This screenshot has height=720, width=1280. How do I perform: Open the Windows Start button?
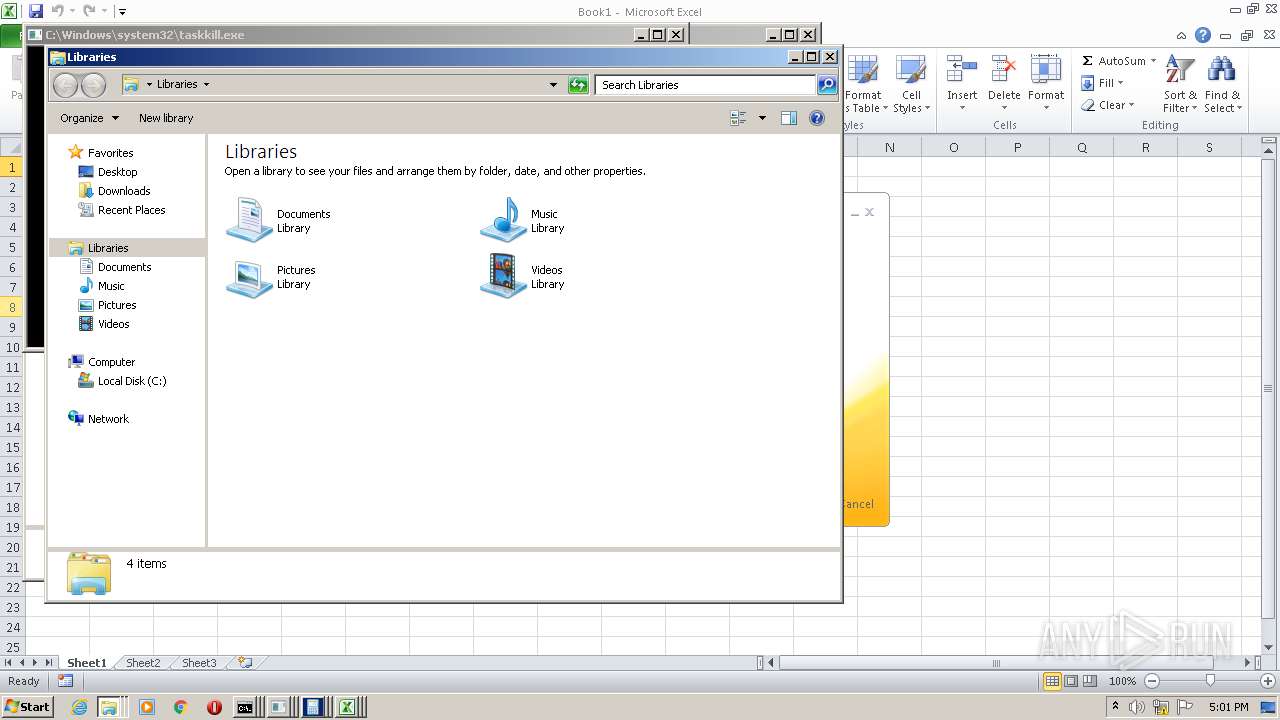(x=27, y=706)
